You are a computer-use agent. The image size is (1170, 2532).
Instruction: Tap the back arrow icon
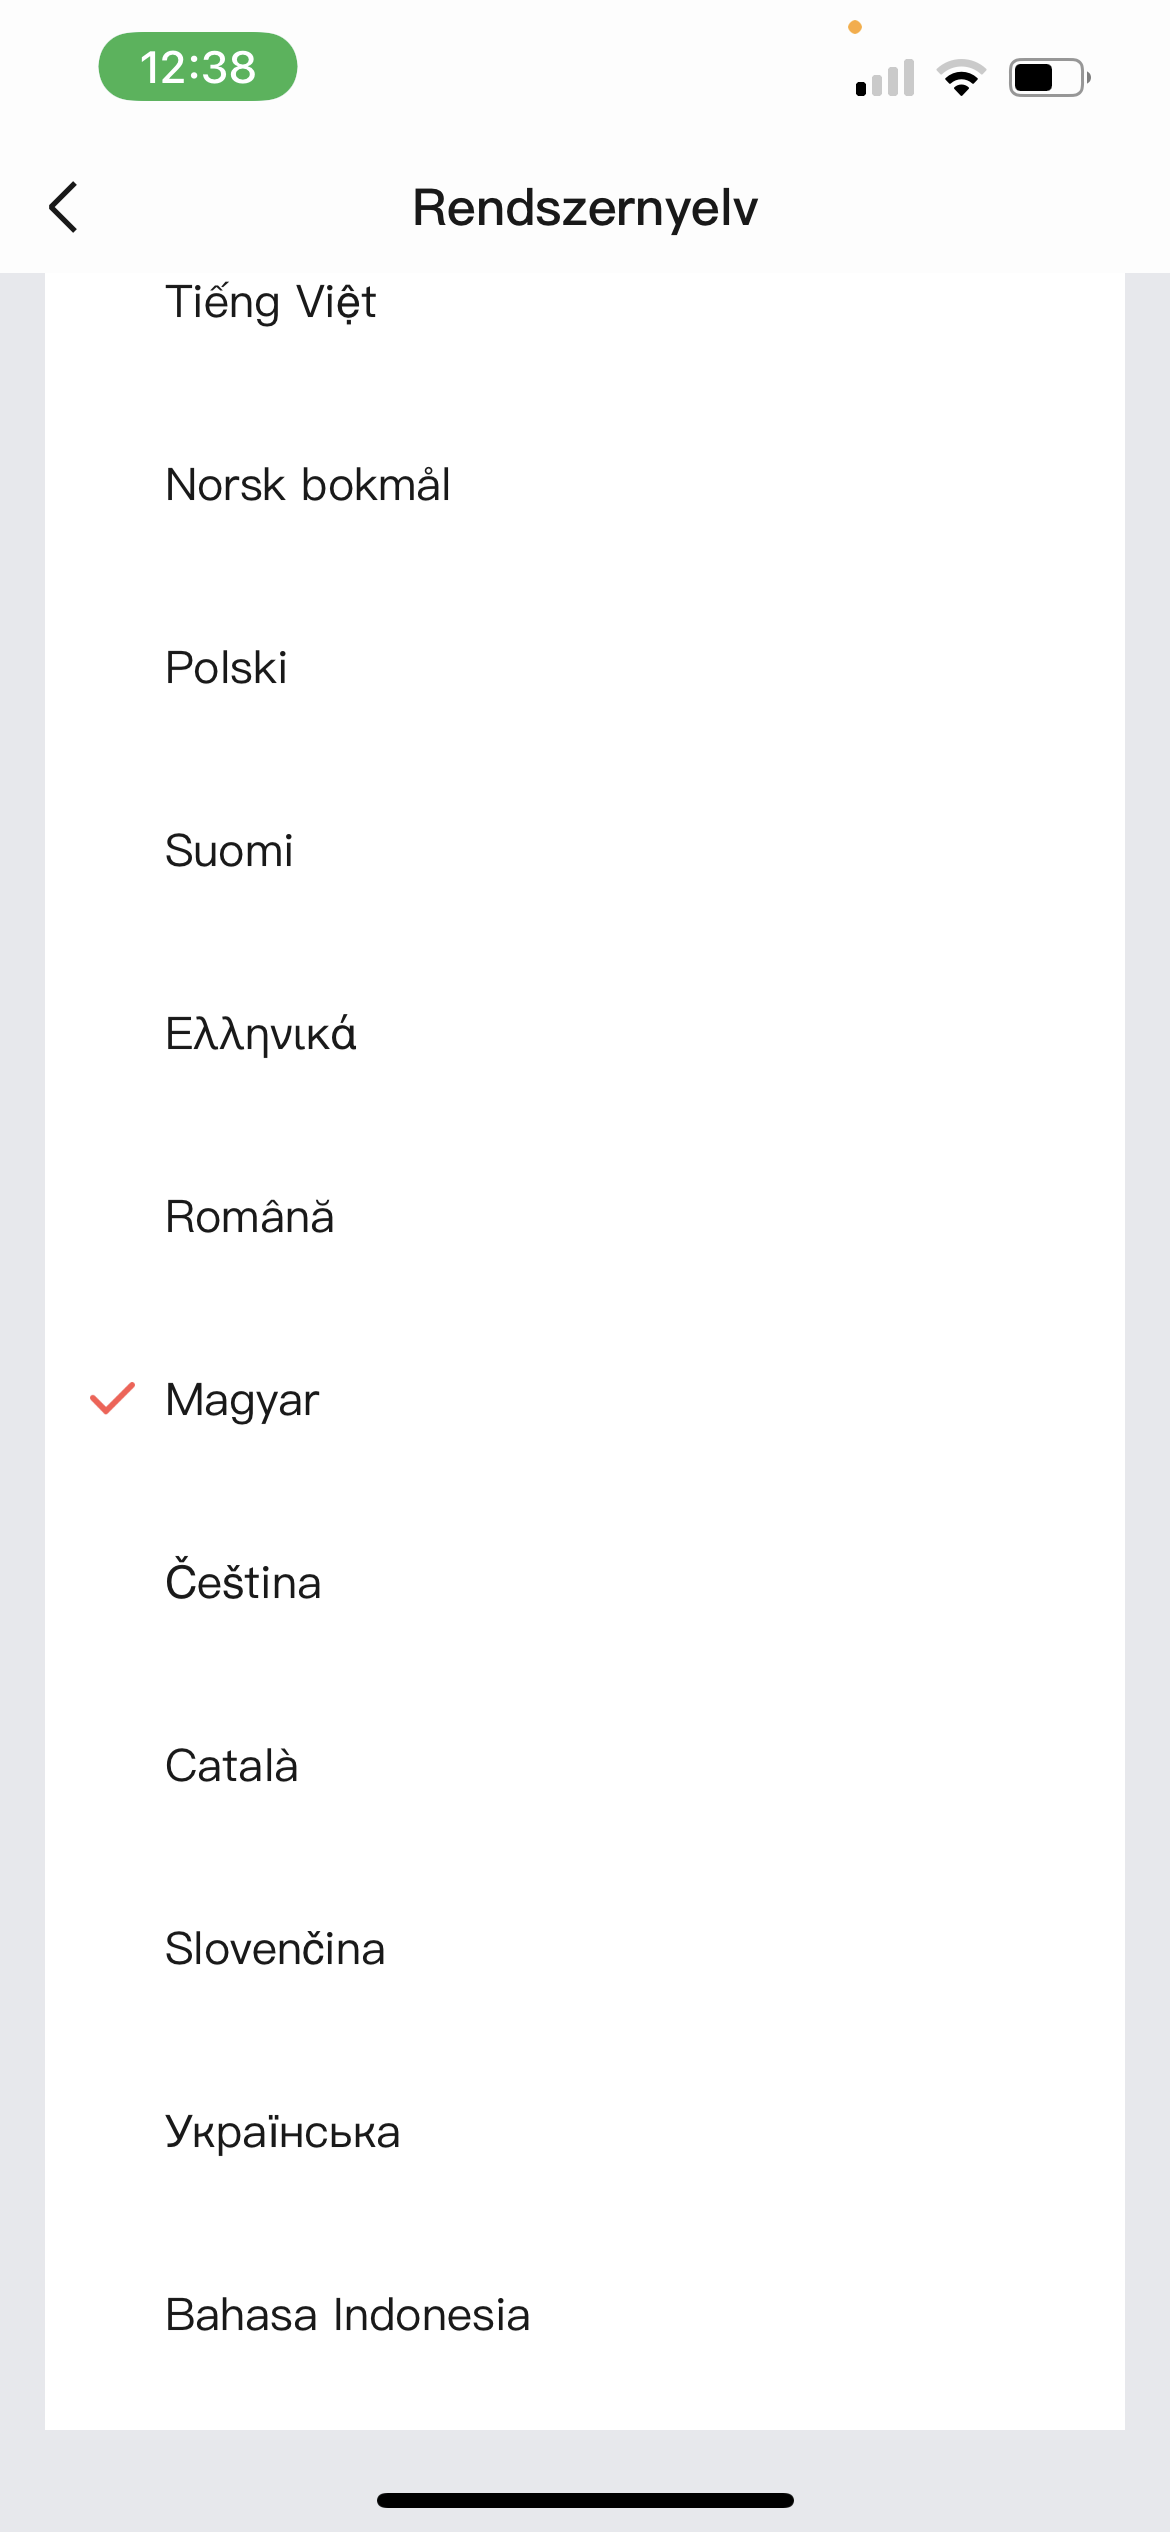coord(64,208)
